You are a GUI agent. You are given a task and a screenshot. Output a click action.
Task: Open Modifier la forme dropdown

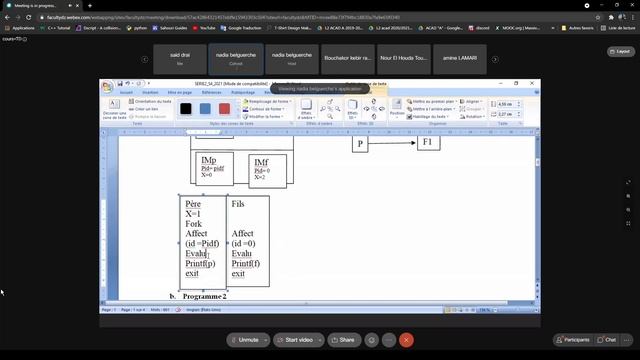(264, 117)
